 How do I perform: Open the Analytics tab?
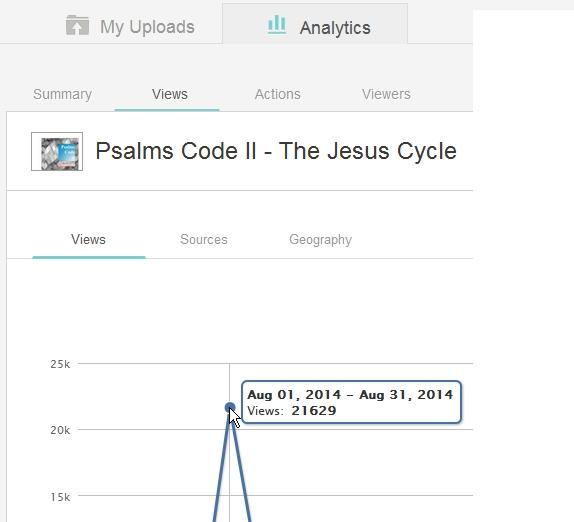(x=315, y=24)
